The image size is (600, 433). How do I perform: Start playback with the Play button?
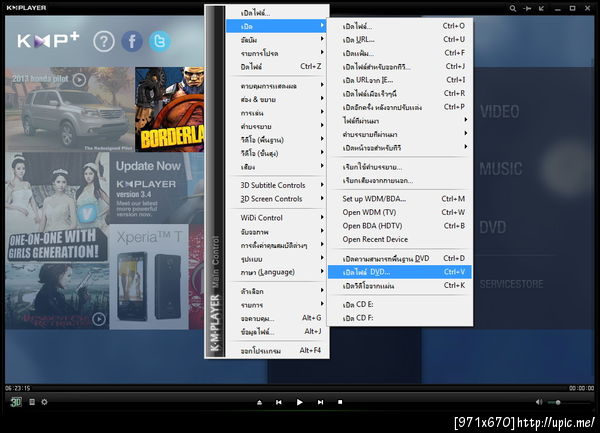(x=300, y=402)
